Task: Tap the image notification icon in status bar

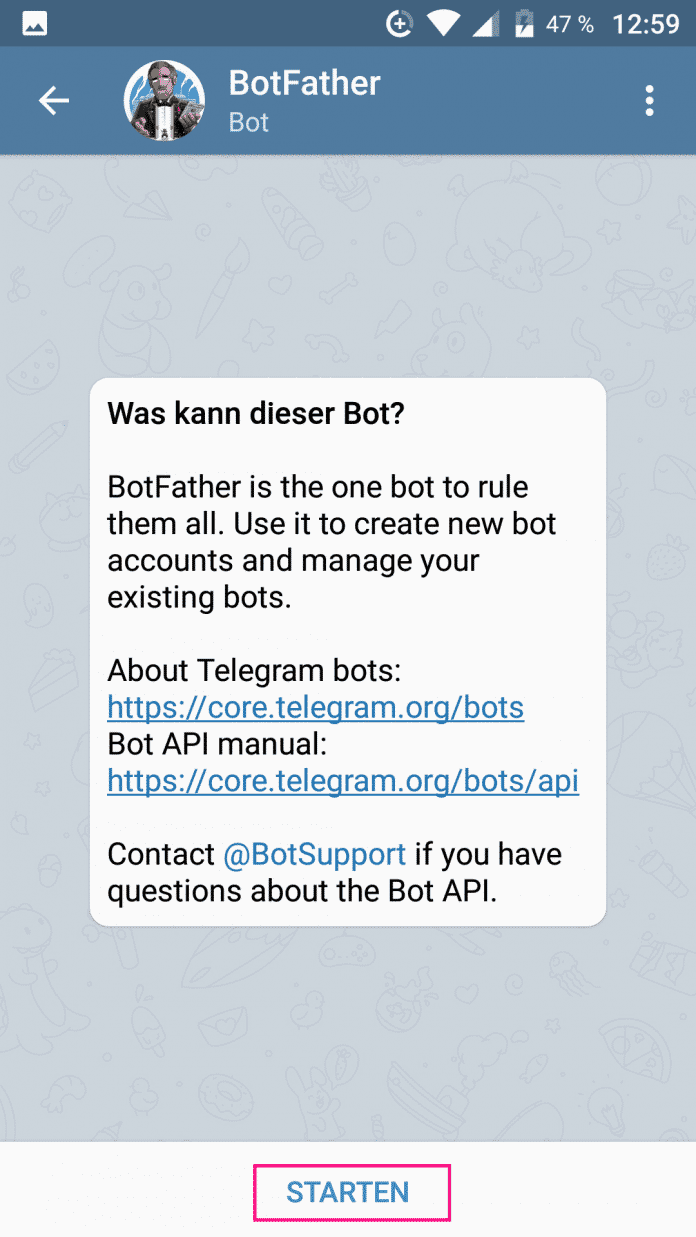Action: (35, 24)
